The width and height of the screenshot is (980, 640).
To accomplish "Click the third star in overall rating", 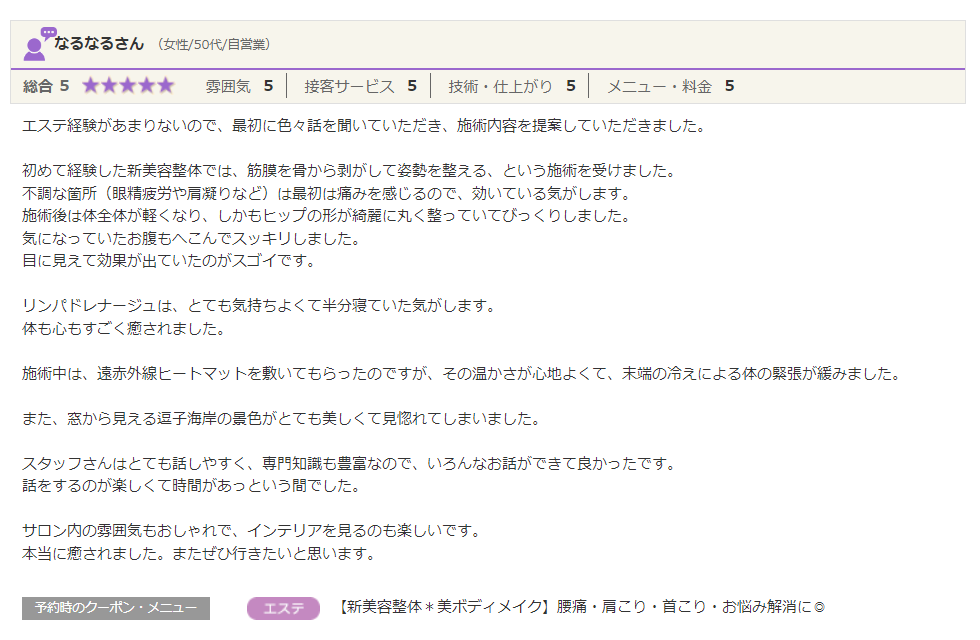I will click(128, 86).
